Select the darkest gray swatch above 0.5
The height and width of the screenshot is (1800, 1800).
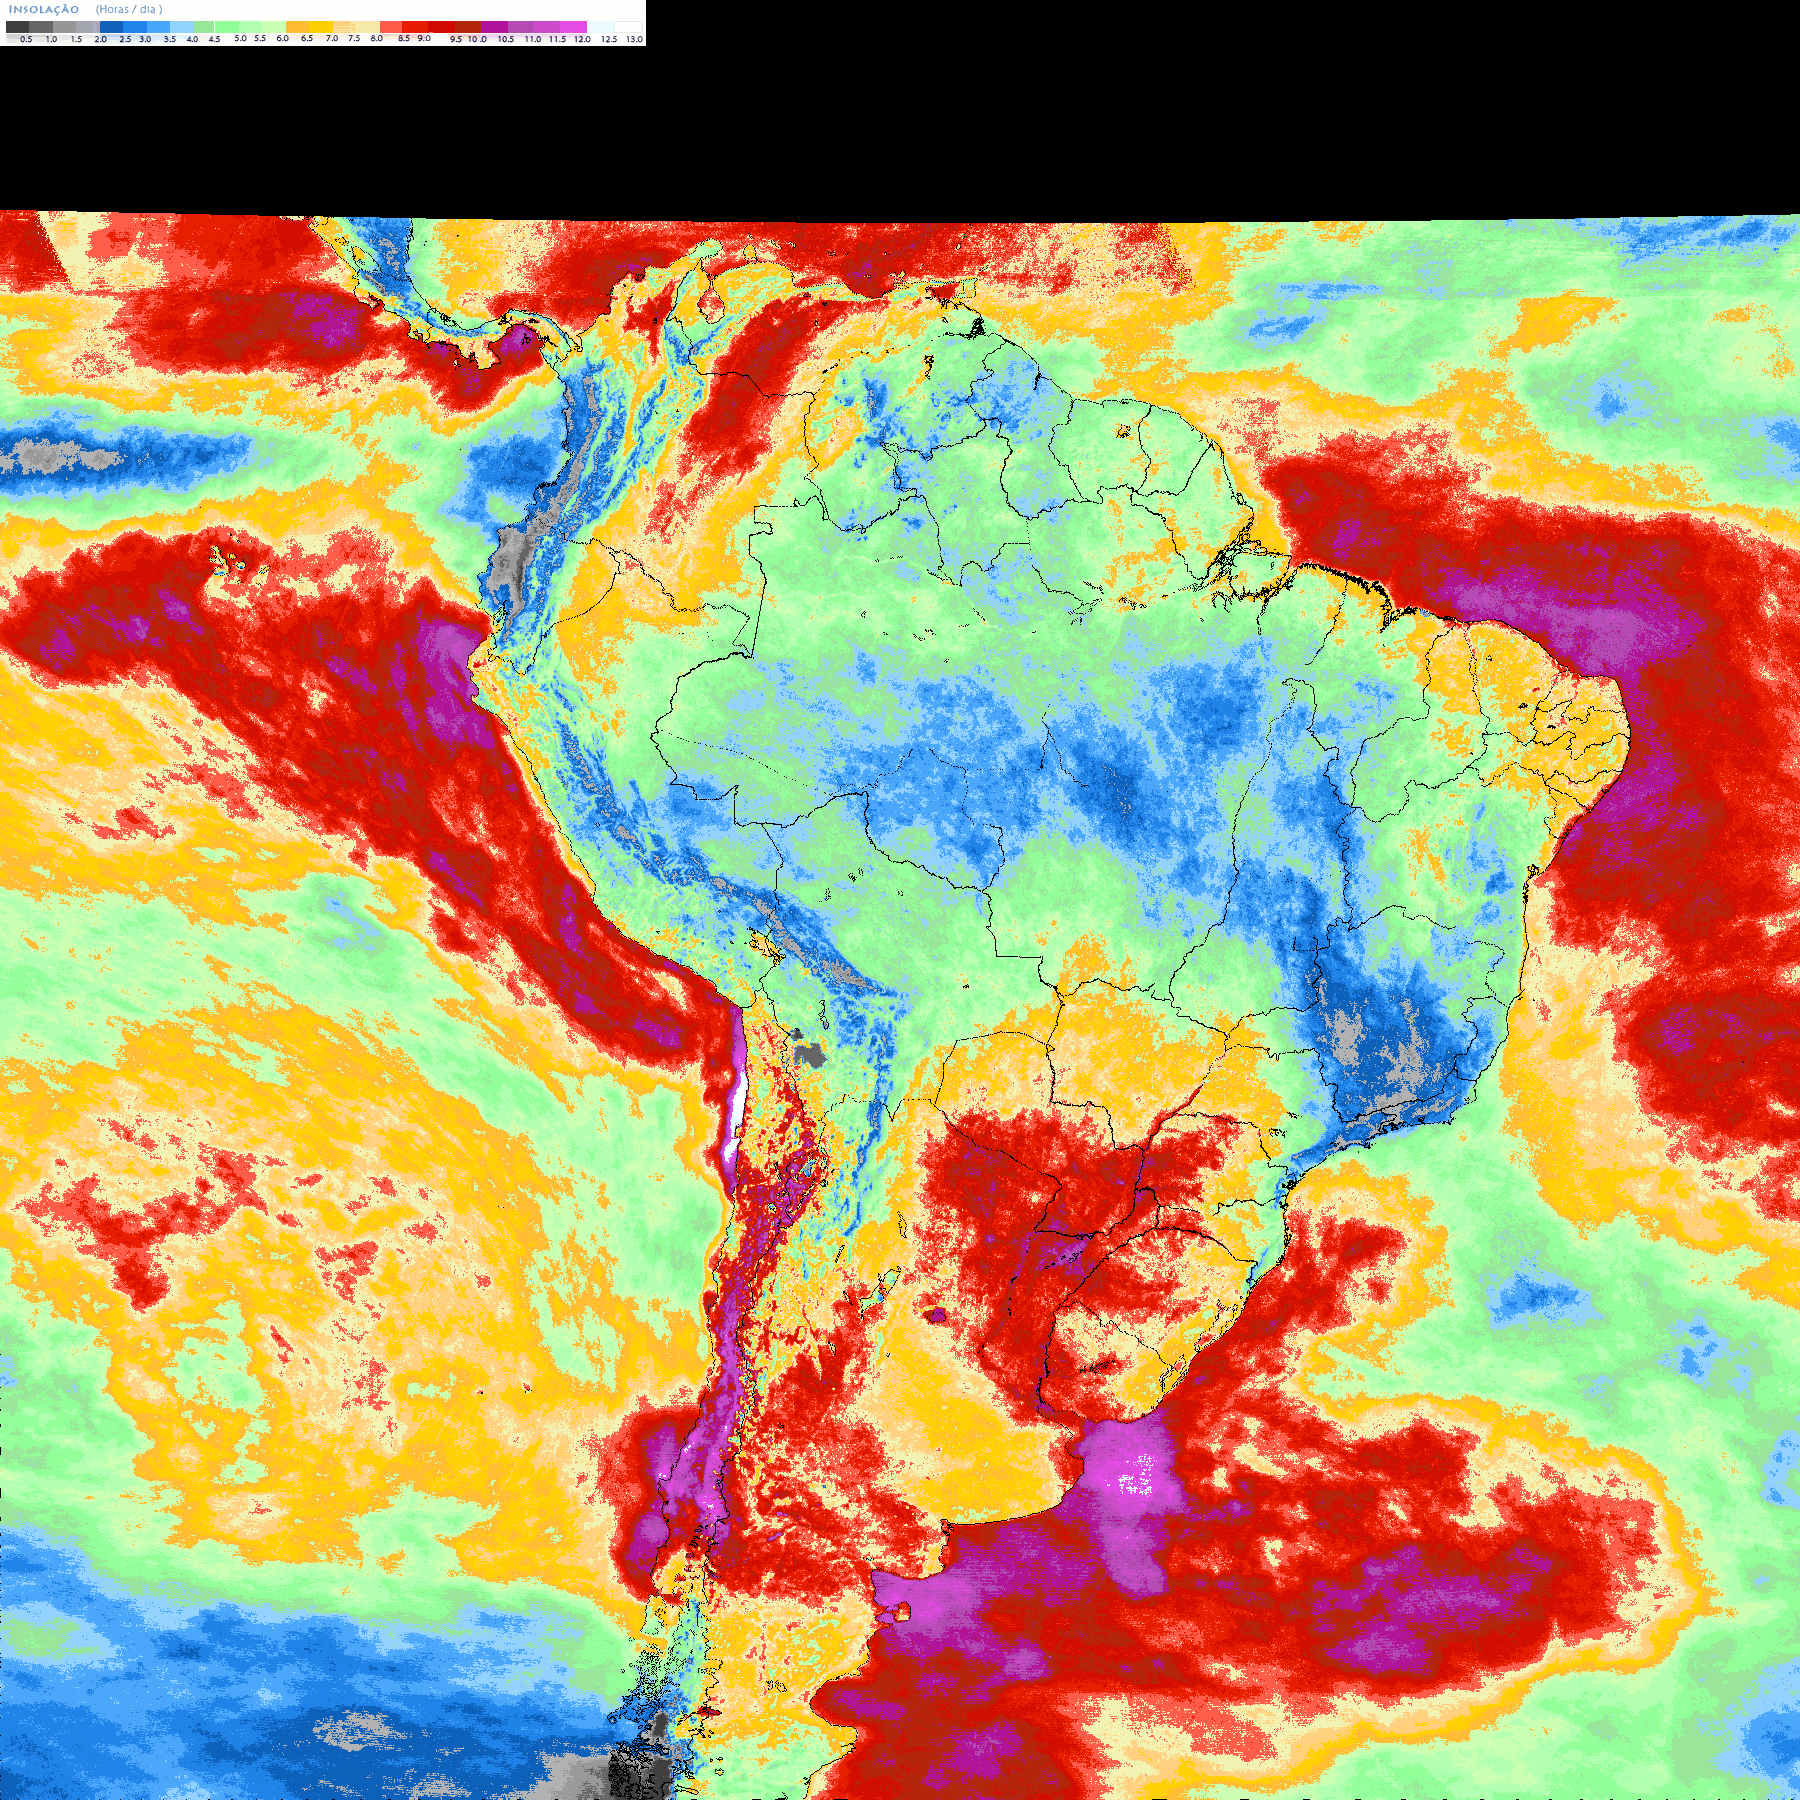(17, 27)
